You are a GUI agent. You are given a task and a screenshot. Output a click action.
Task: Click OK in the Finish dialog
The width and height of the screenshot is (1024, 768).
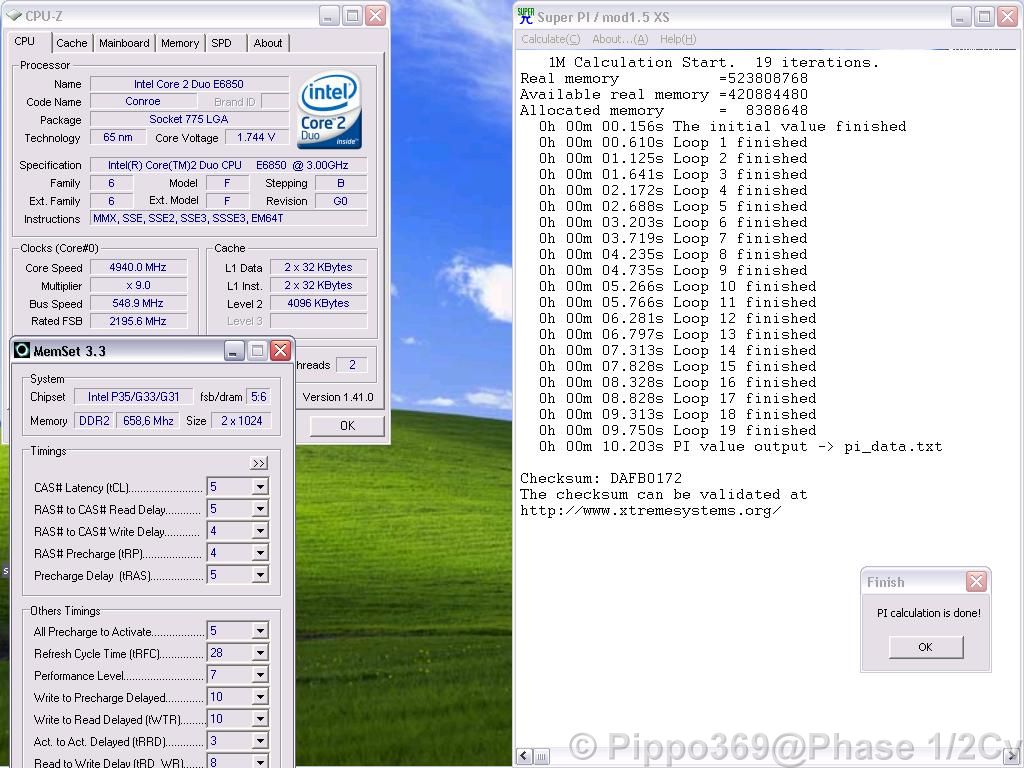tap(925, 647)
